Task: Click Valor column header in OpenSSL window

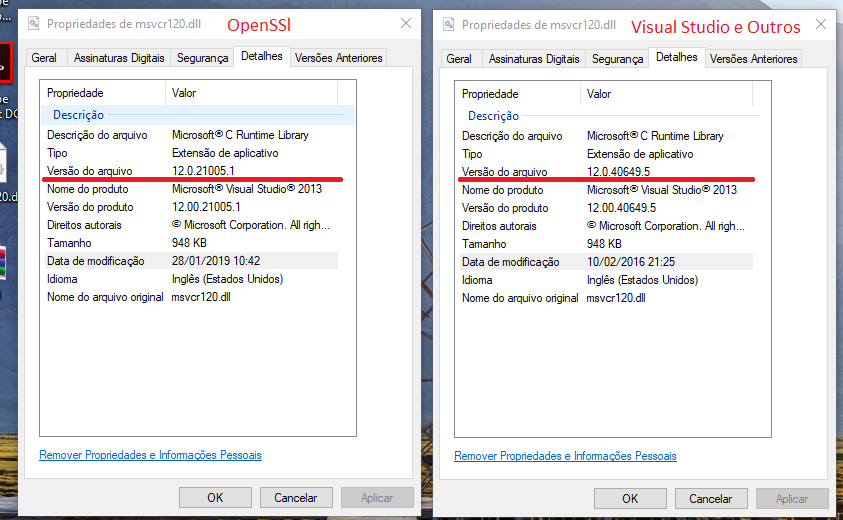Action: (x=252, y=93)
